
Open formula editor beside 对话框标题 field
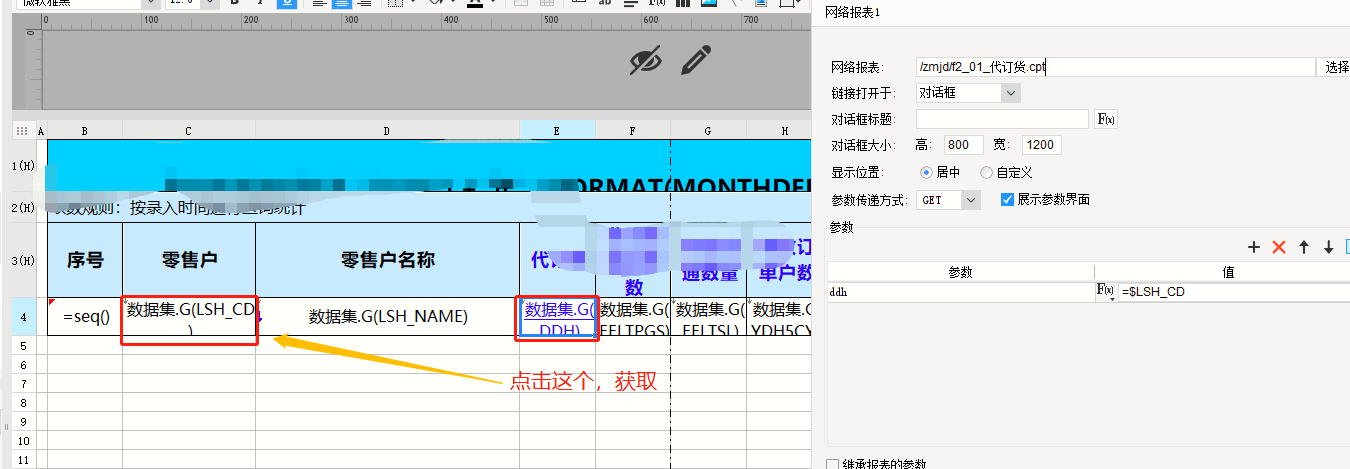pyautogui.click(x=1106, y=119)
